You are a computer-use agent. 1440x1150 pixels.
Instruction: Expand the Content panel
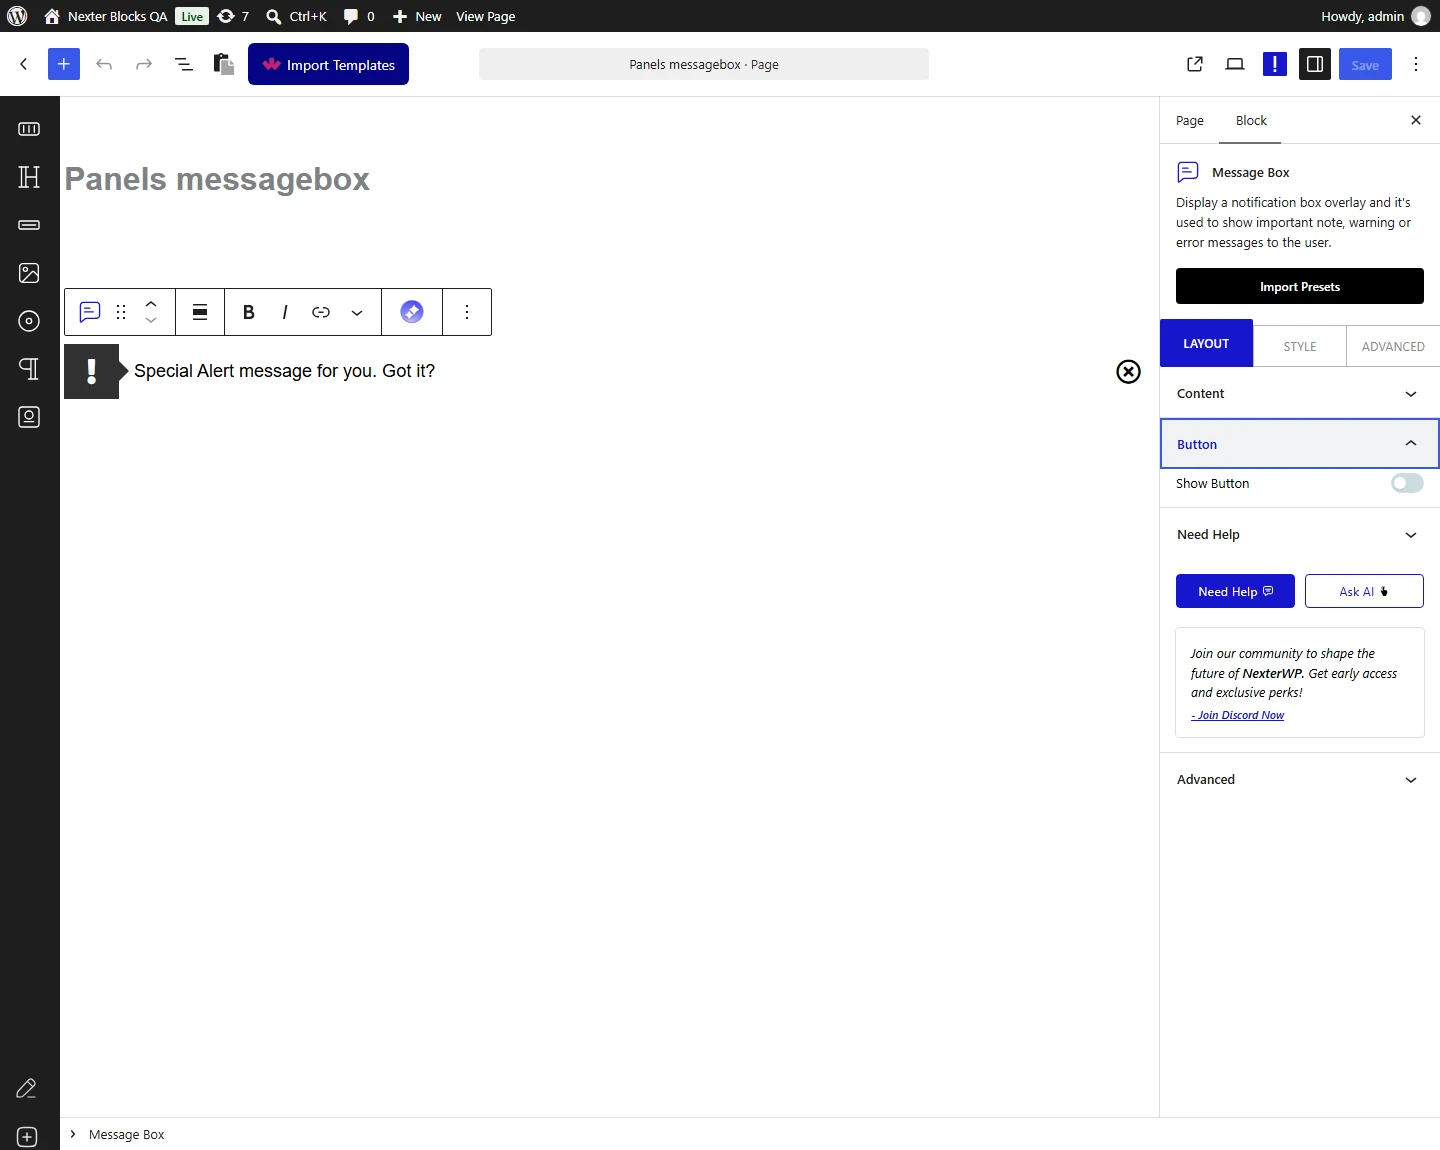pyautogui.click(x=1300, y=394)
